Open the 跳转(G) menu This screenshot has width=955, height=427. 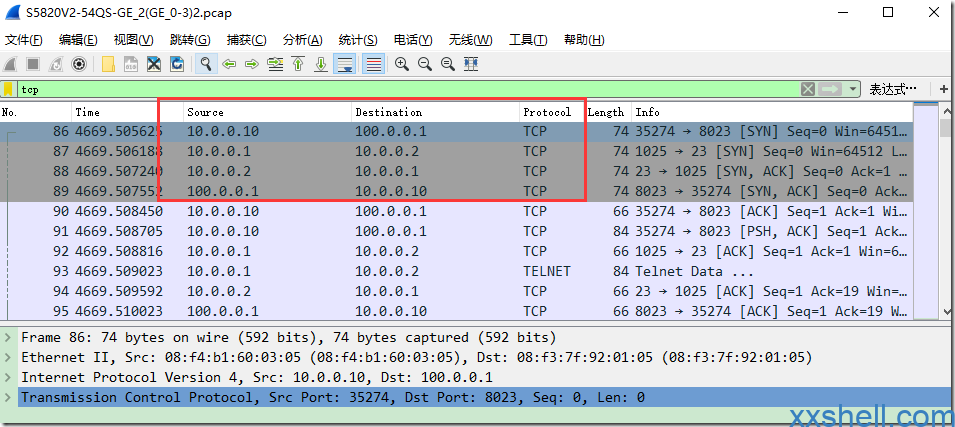(190, 40)
